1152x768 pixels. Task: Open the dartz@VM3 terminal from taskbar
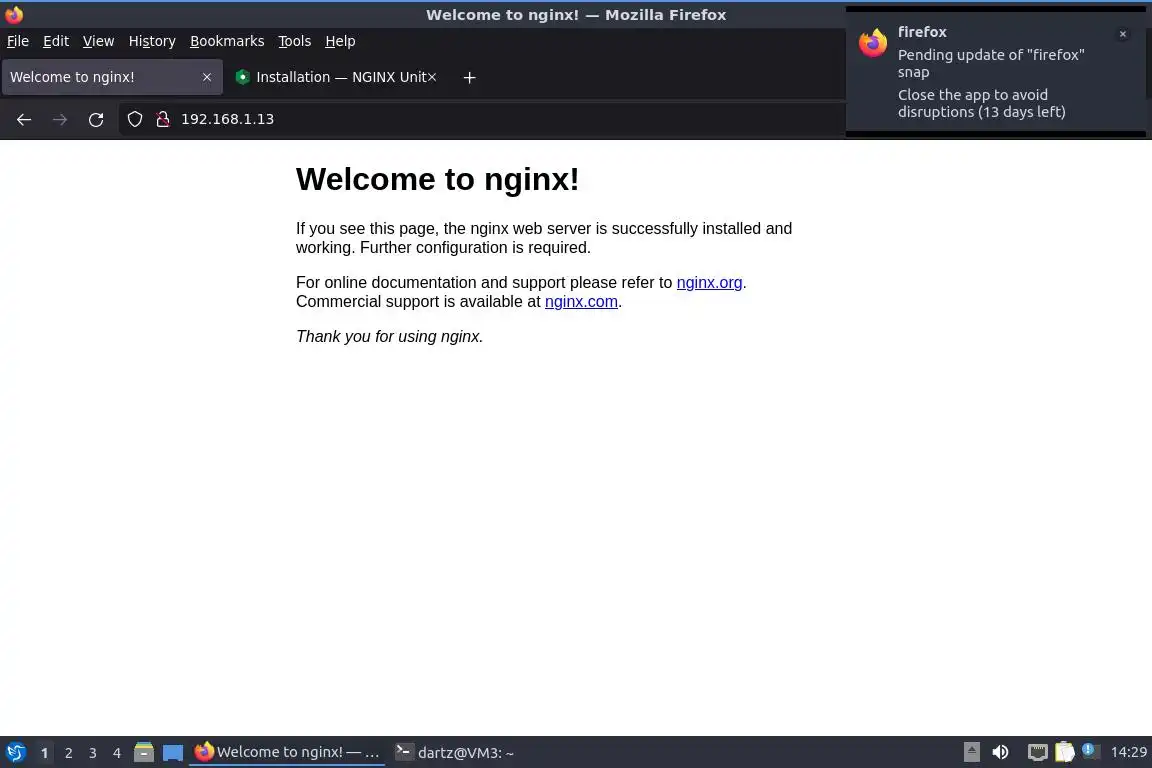pos(456,753)
